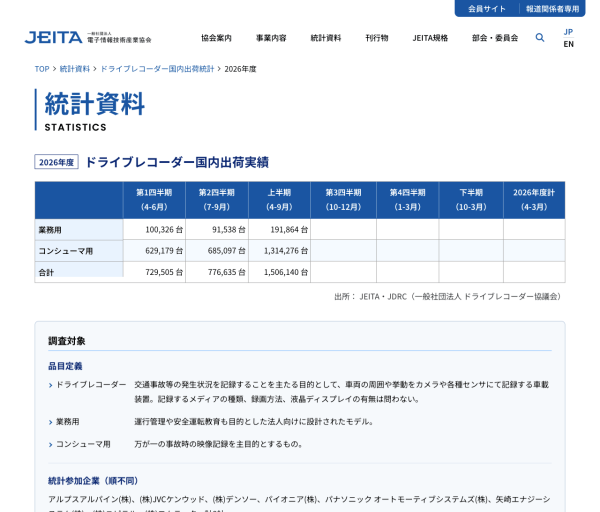Screen dimensions: 600x512
Task: Click the 出所 source note text
Action: [448, 297]
